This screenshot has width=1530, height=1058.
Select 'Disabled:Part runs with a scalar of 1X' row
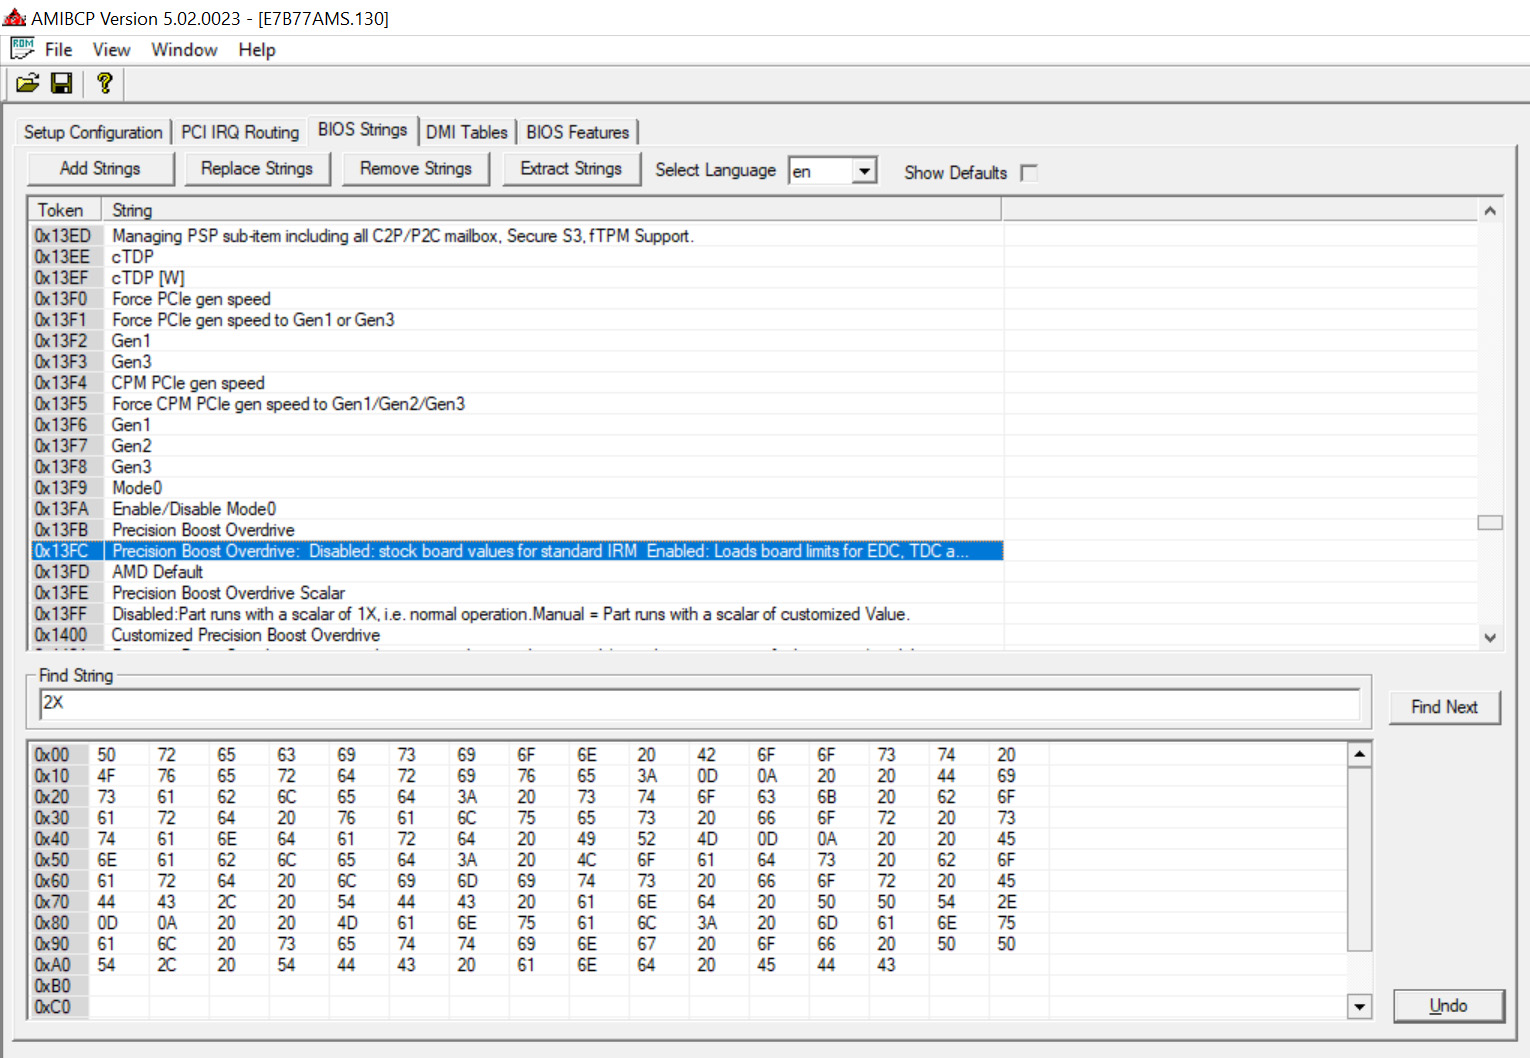517,614
